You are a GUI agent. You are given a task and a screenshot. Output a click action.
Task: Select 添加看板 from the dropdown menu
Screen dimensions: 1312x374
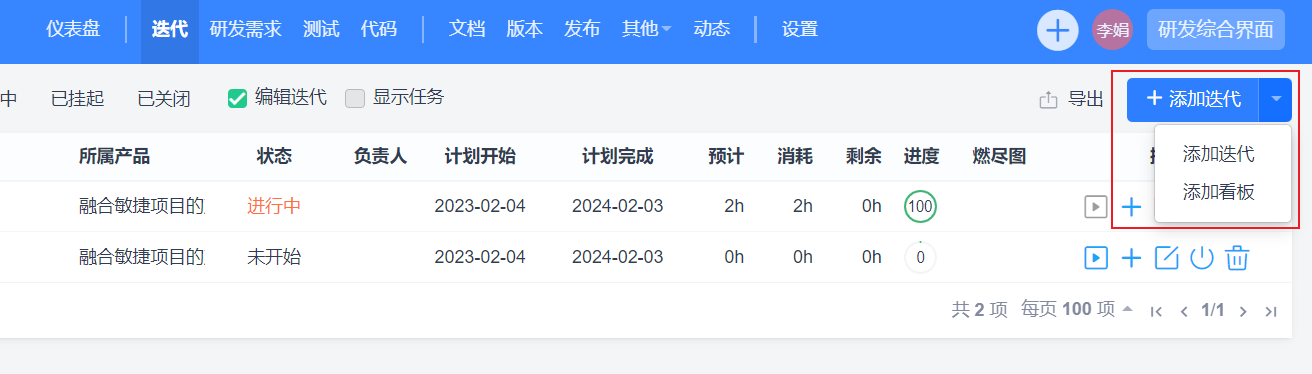(1218, 192)
